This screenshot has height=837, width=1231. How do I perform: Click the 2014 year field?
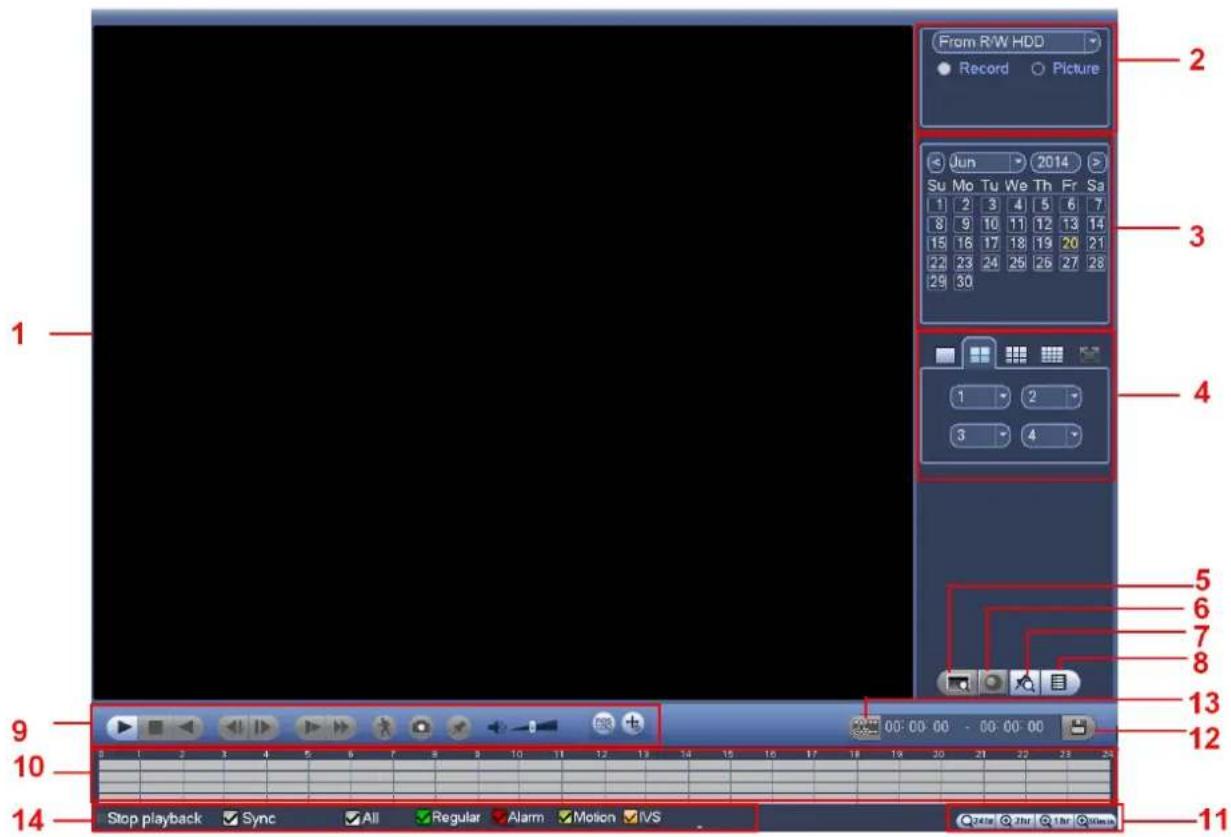tap(1057, 160)
